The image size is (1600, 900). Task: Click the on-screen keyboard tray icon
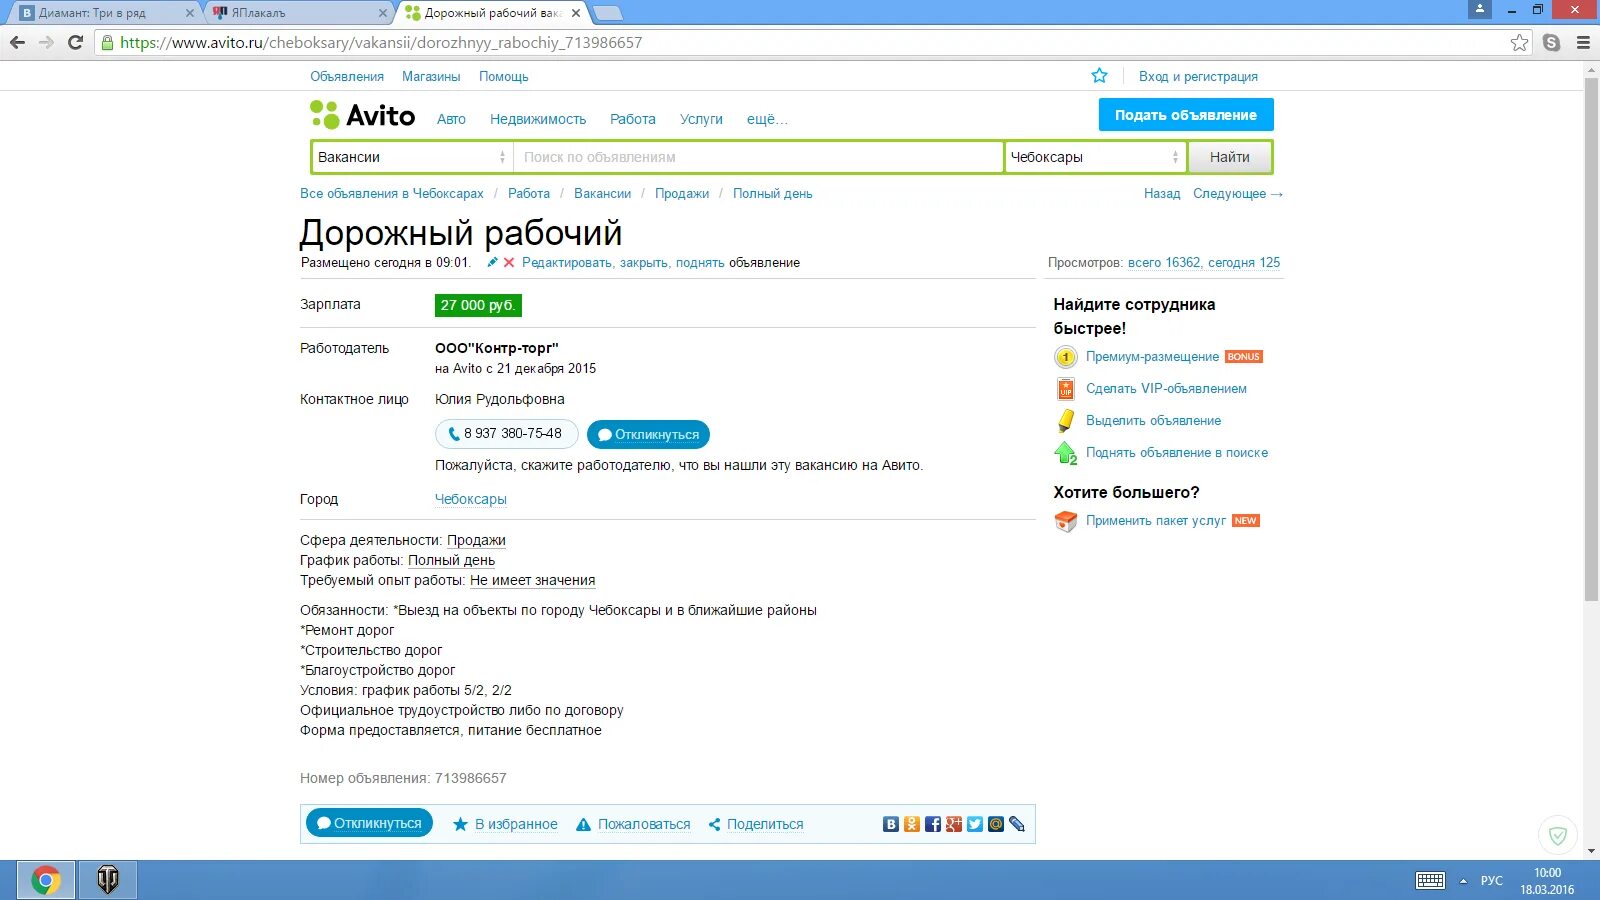1430,880
